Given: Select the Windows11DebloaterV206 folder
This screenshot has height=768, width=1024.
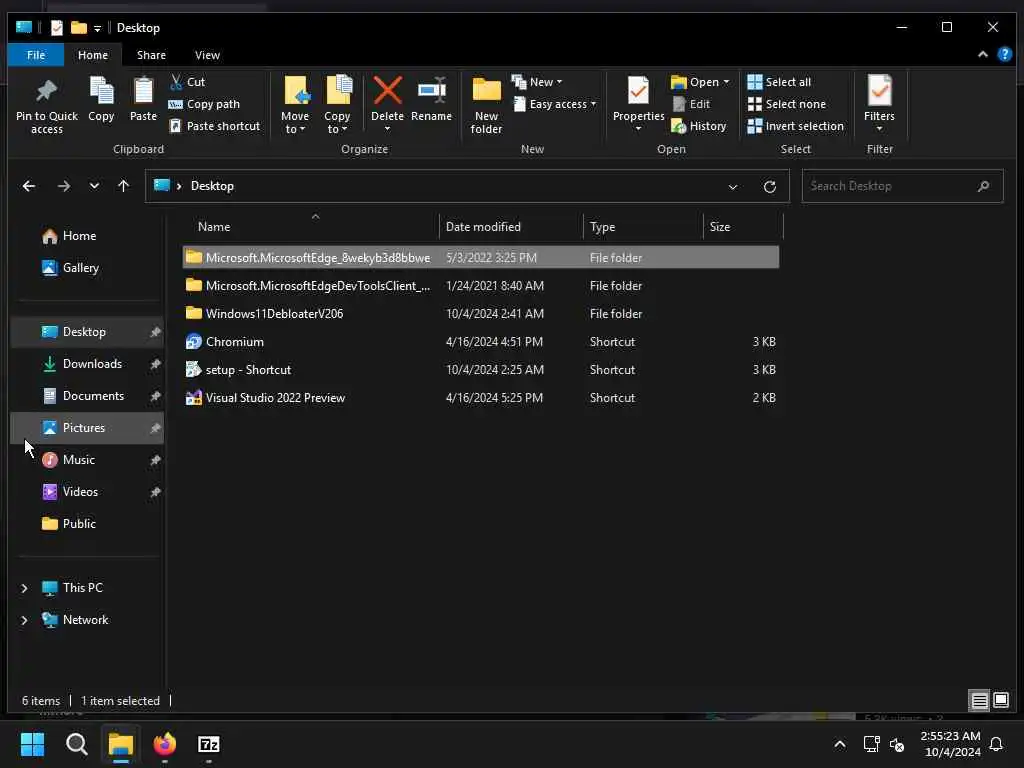Looking at the screenshot, I should pyautogui.click(x=481, y=313).
